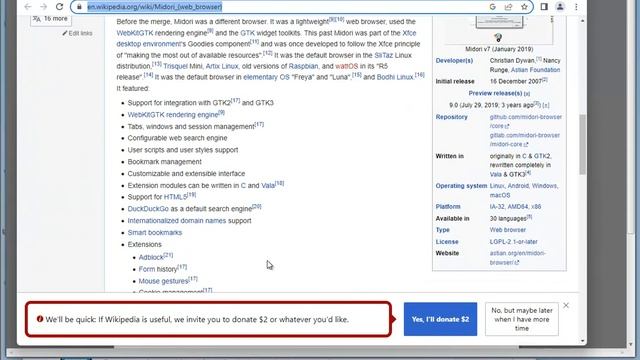Open the browser side panel icon
The width and height of the screenshot is (640, 360).
[x=544, y=7]
